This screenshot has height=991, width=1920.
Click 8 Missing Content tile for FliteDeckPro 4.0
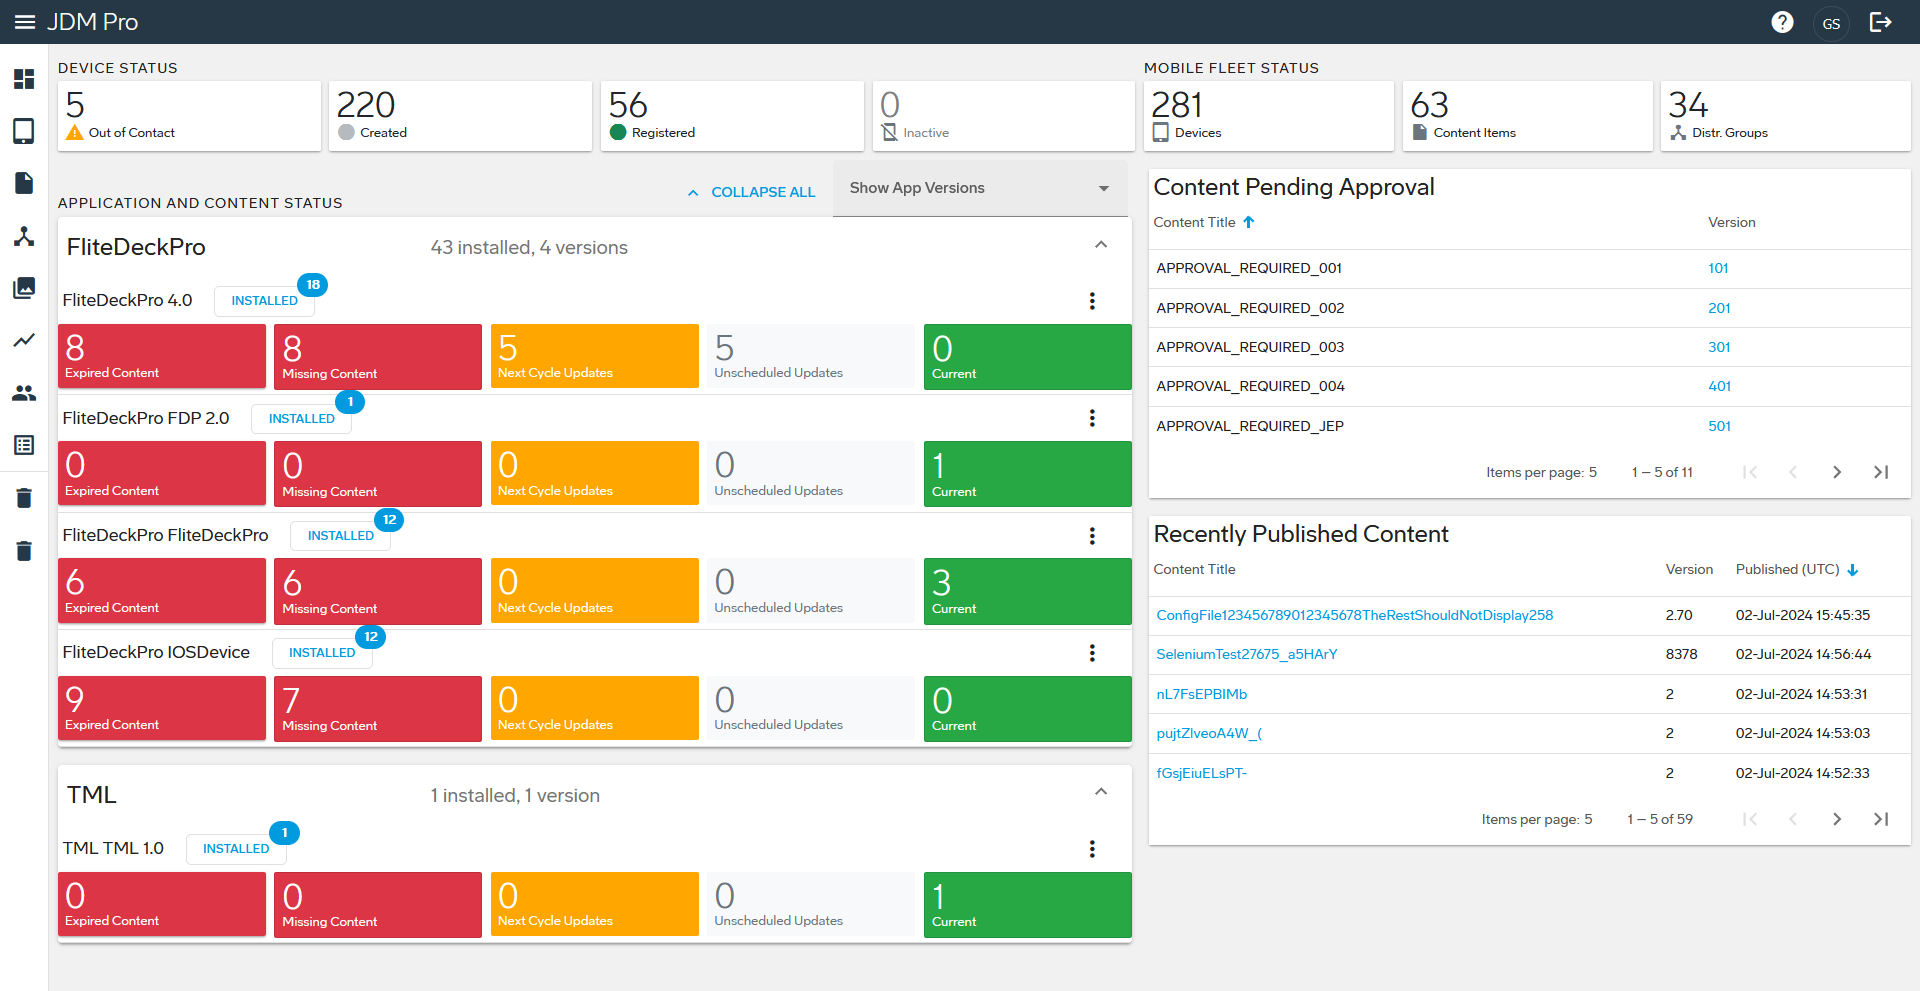[x=378, y=356]
